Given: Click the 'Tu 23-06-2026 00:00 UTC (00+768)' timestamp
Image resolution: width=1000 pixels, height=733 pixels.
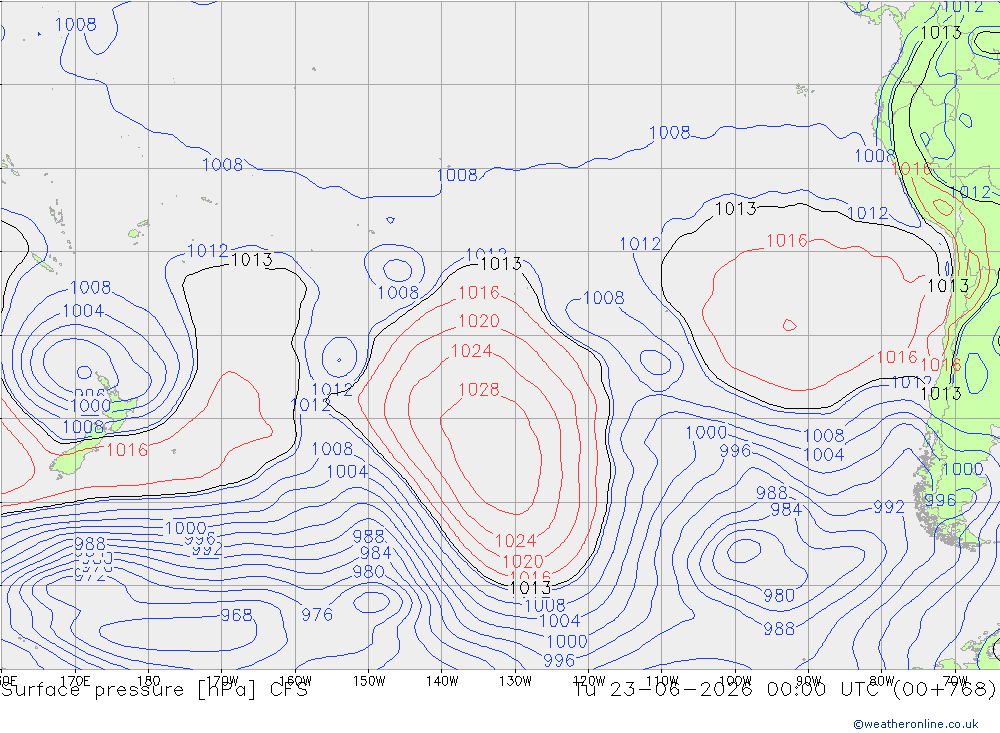Looking at the screenshot, I should (784, 690).
